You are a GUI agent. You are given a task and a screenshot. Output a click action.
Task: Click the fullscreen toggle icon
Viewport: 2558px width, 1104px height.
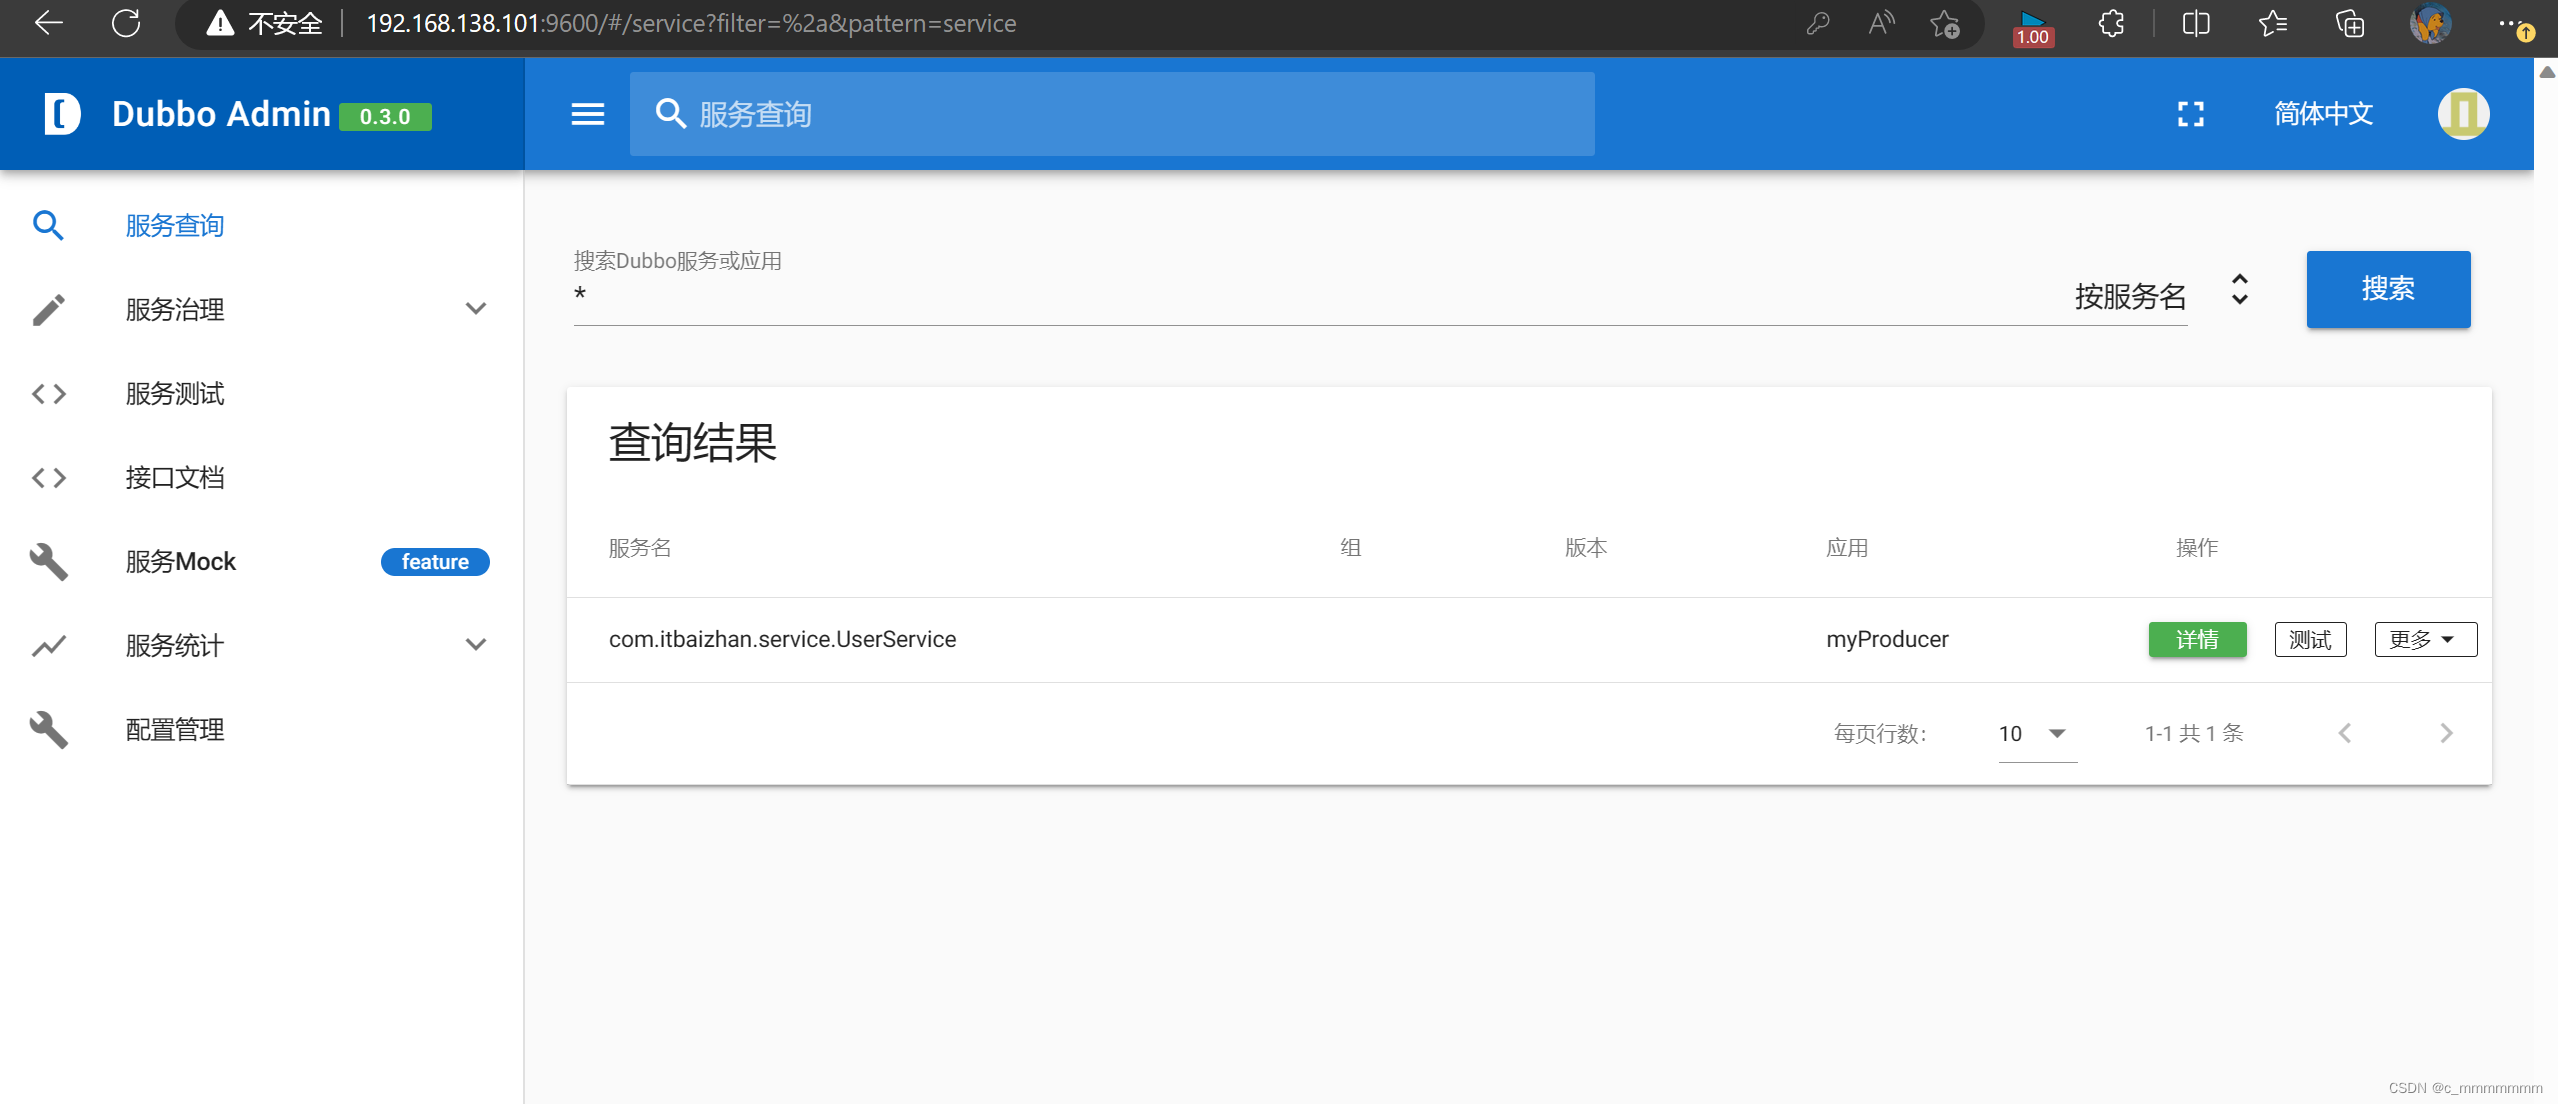[2190, 114]
